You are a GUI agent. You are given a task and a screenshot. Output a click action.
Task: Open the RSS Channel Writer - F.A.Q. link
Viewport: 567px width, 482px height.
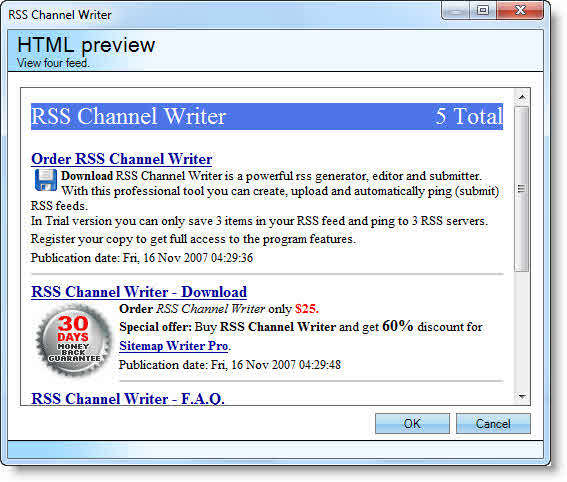click(x=128, y=398)
